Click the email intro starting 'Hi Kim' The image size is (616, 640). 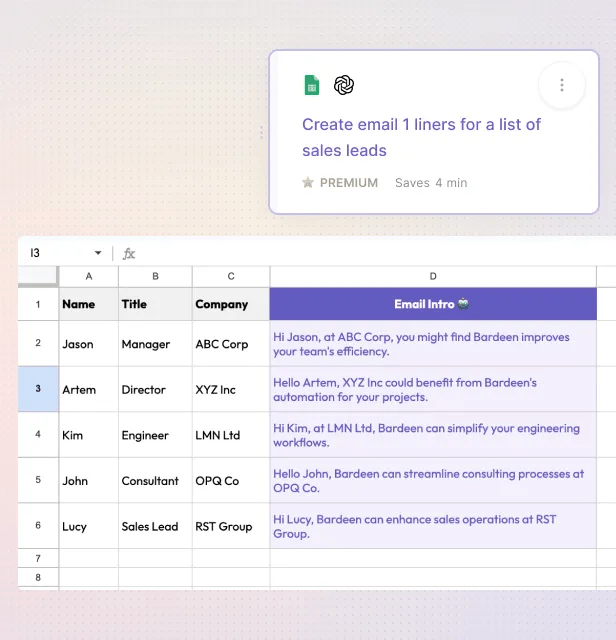click(x=433, y=435)
